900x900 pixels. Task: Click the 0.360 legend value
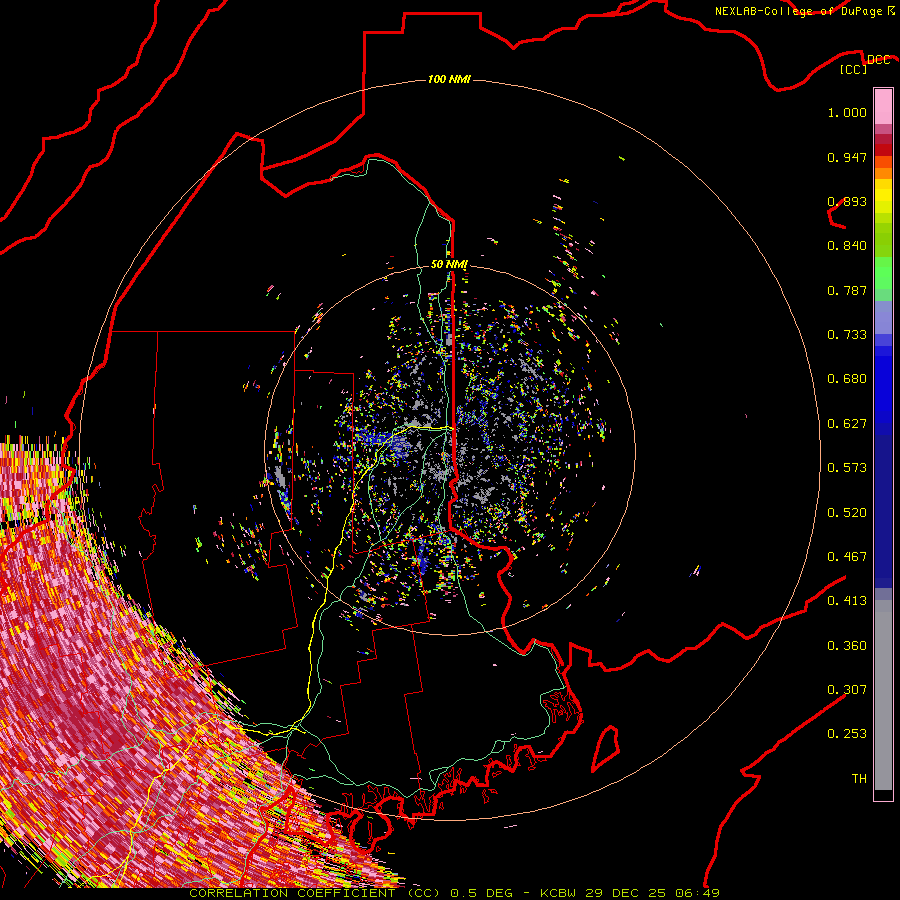click(x=847, y=646)
